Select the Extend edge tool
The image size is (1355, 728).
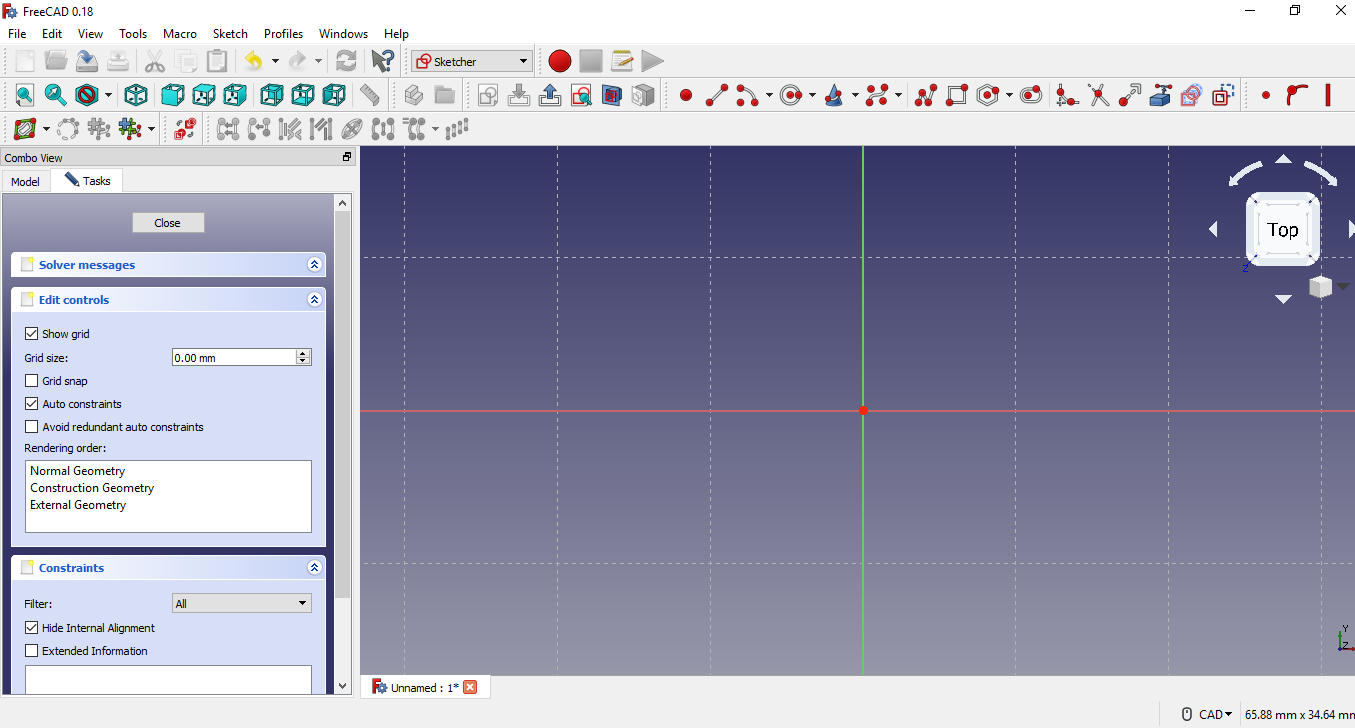pos(1129,95)
